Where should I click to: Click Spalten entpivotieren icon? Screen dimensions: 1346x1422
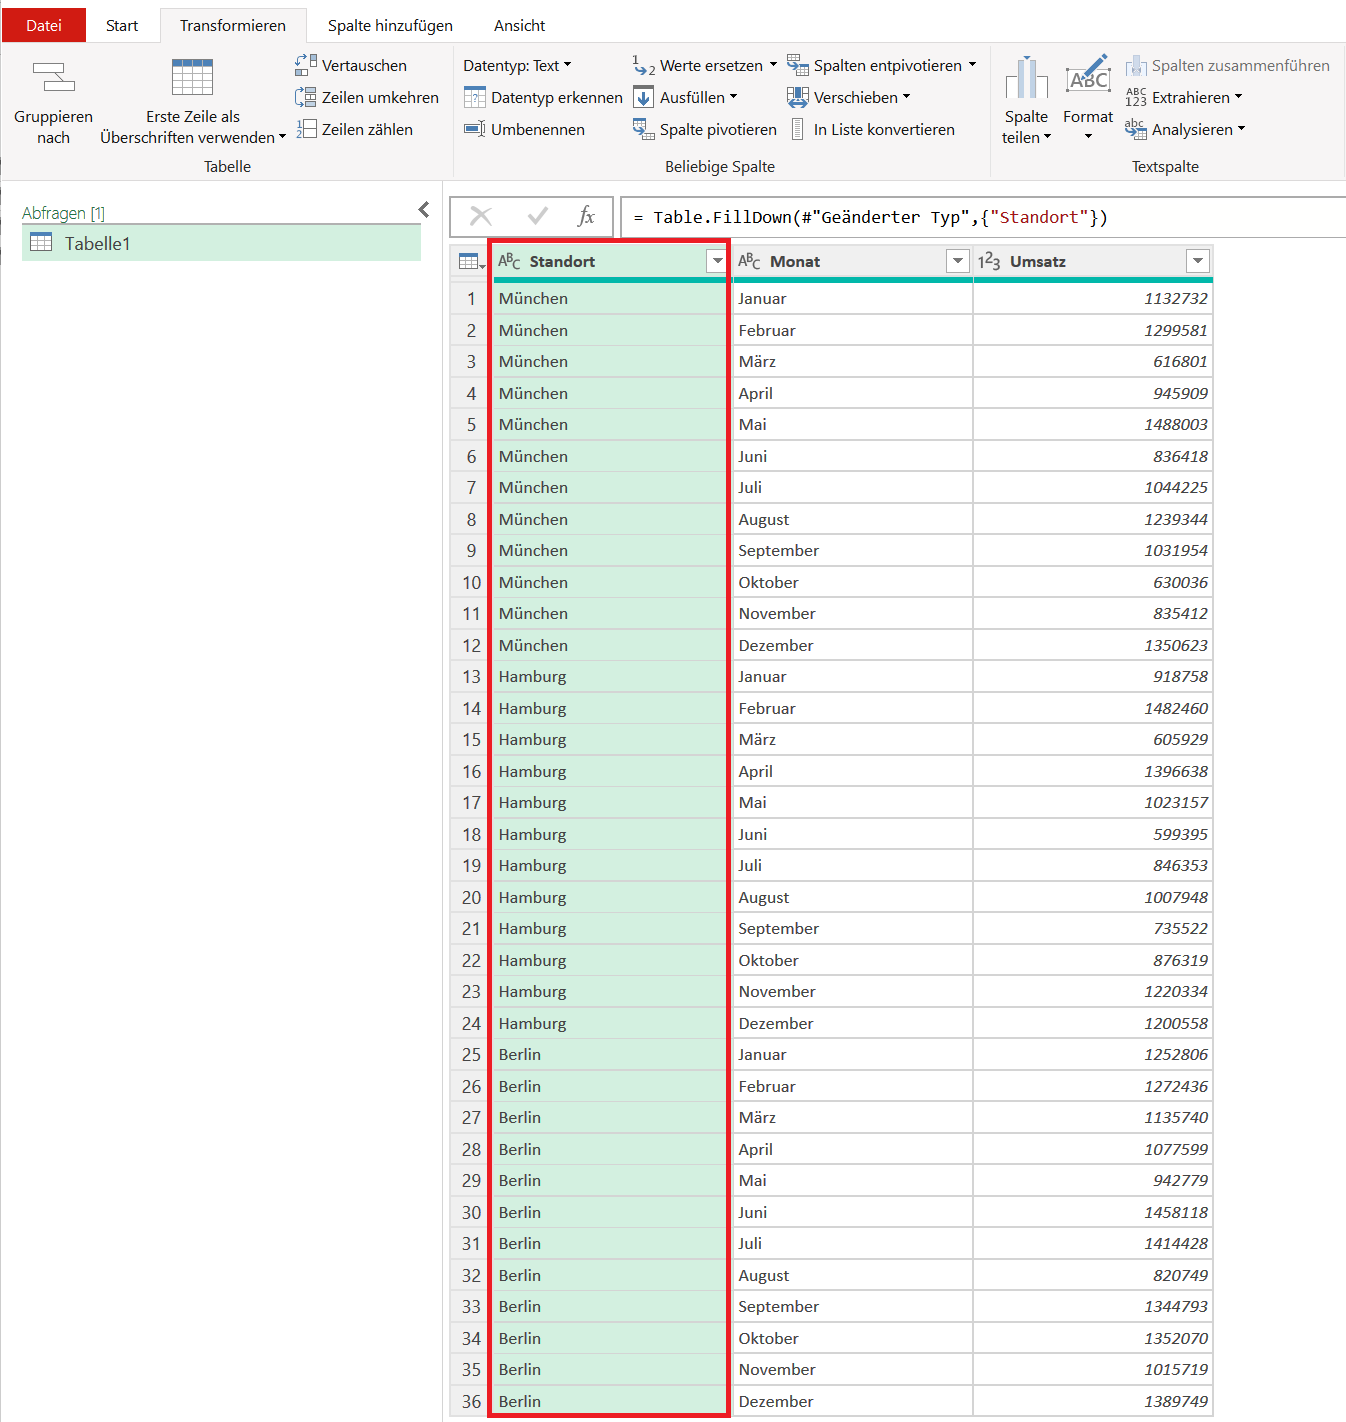pos(798,65)
